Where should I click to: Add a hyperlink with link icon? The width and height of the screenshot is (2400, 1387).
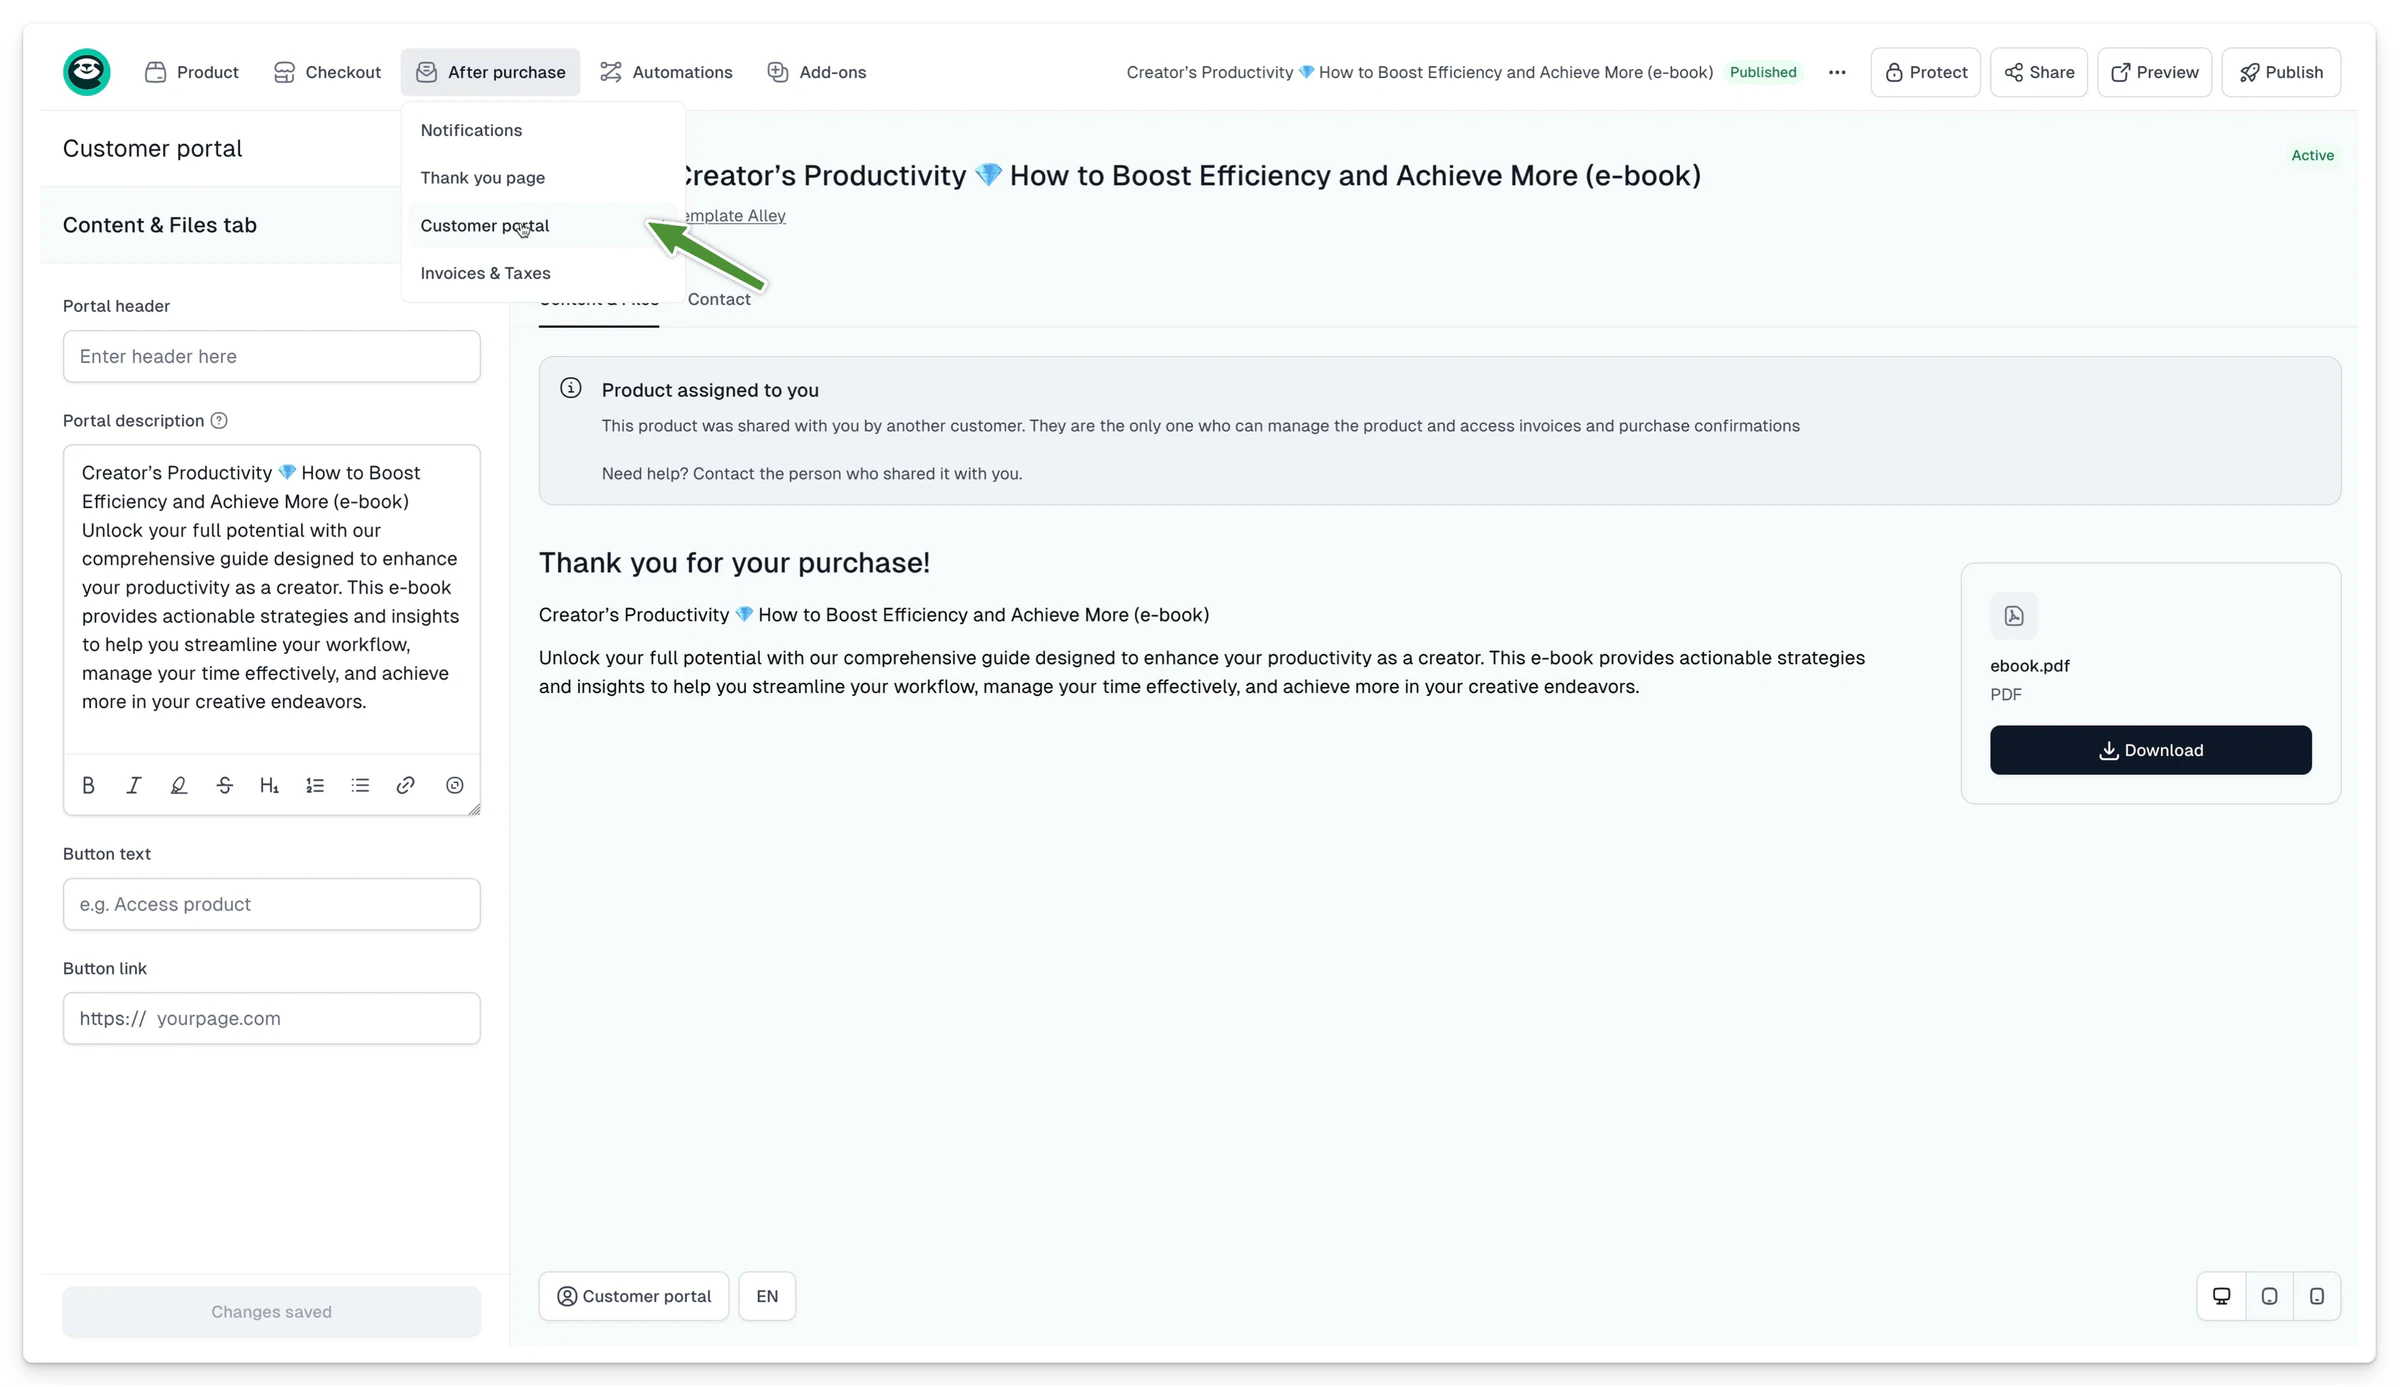click(405, 786)
